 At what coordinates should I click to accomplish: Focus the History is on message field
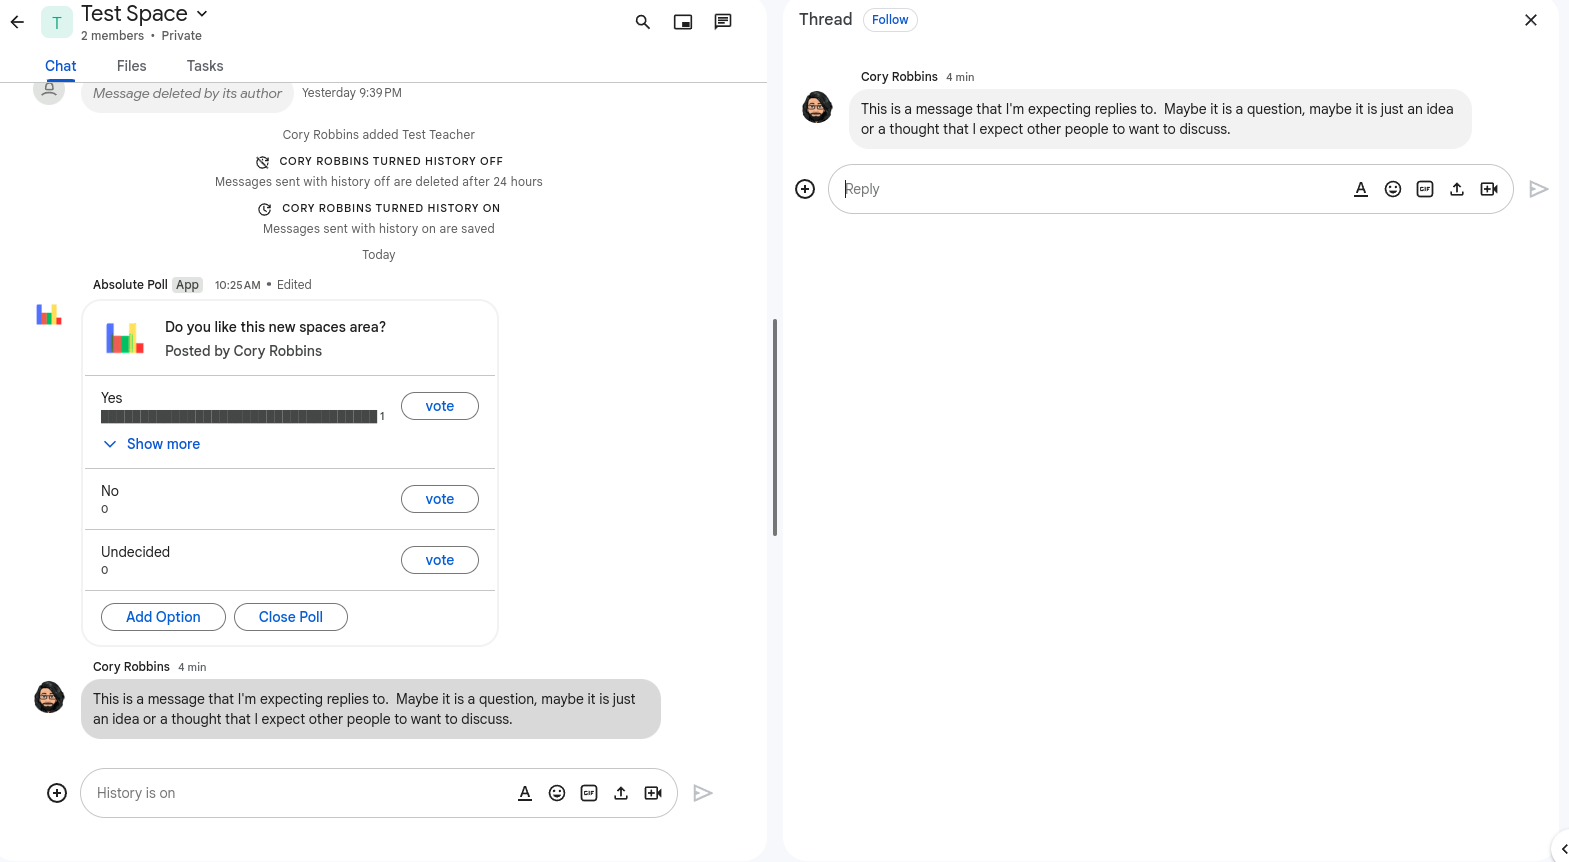[300, 793]
